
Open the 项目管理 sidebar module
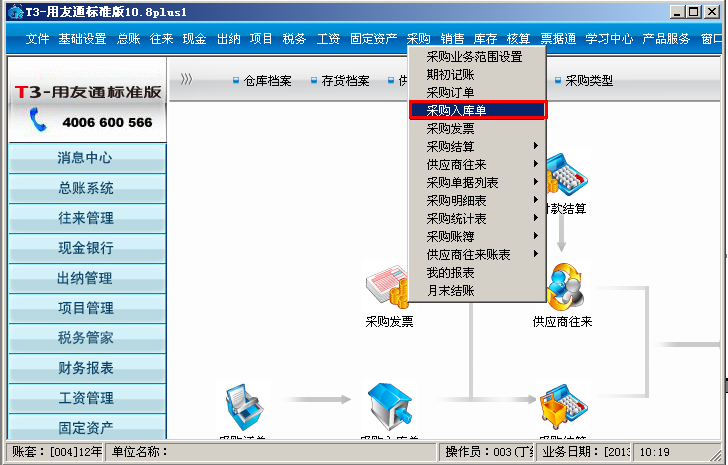[87, 308]
